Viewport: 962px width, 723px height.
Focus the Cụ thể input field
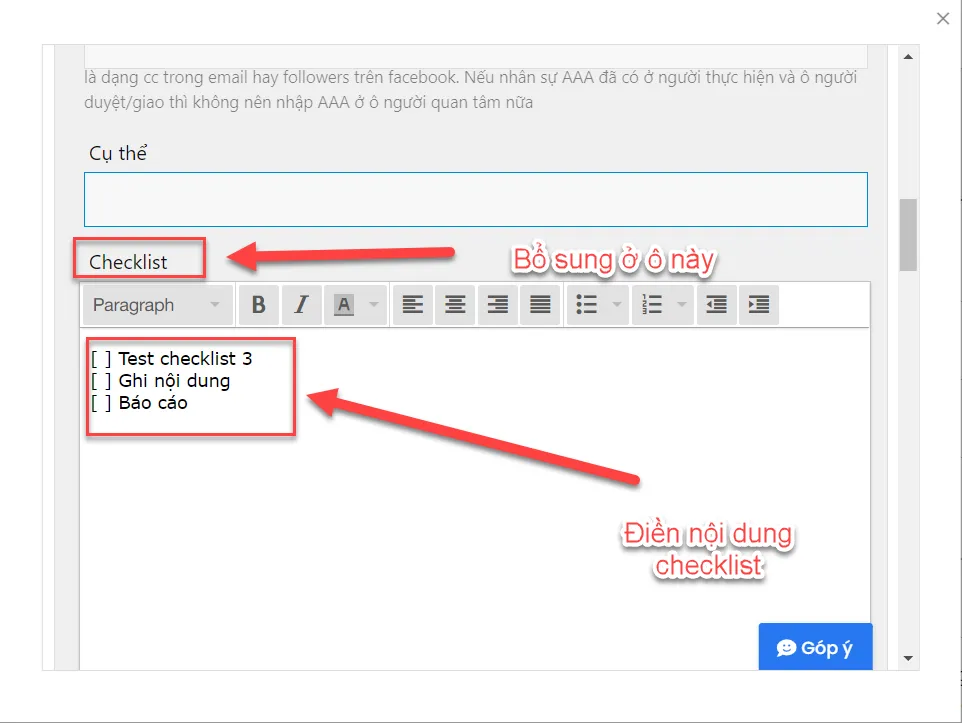pos(475,199)
